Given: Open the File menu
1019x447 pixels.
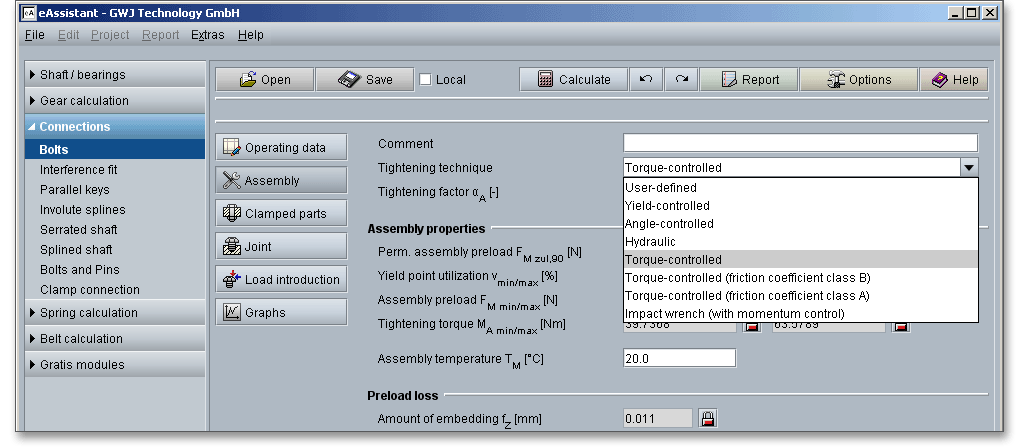Looking at the screenshot, I should 34,35.
